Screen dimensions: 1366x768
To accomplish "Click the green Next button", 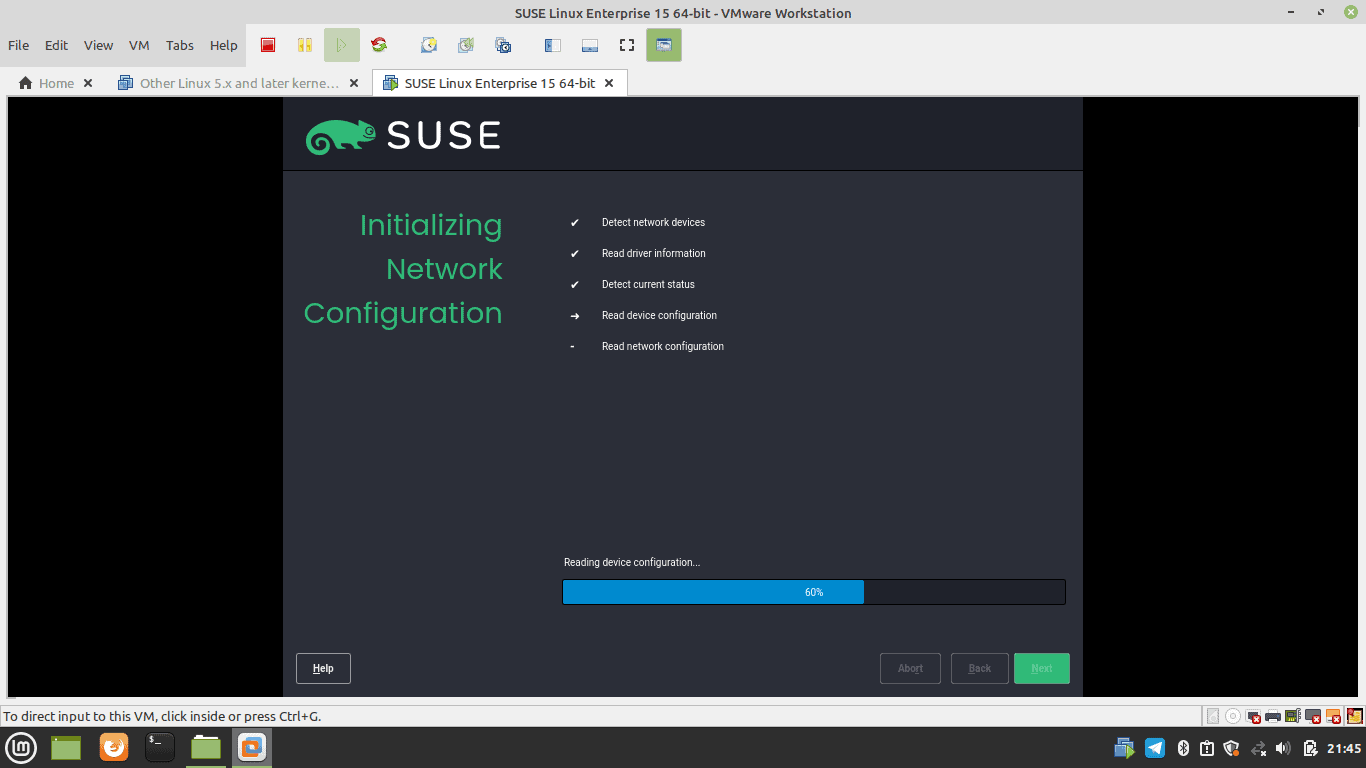I will tap(1042, 668).
